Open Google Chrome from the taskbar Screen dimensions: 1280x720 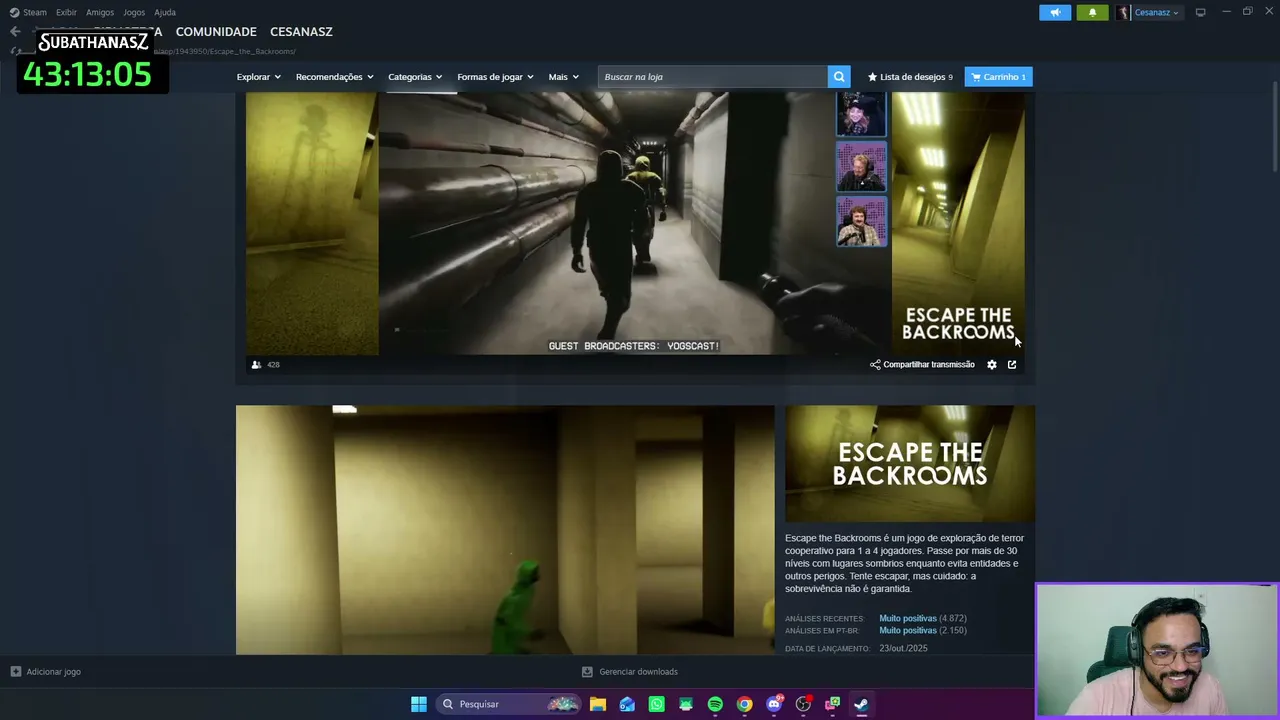(x=745, y=704)
